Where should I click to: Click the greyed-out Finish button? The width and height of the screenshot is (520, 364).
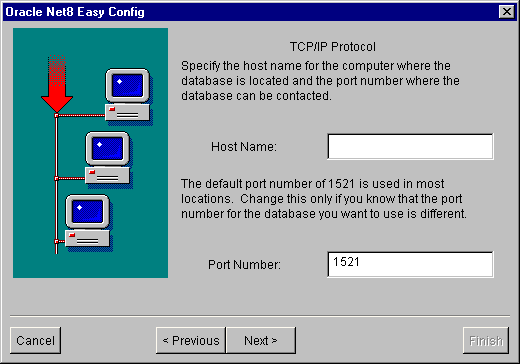[x=486, y=340]
